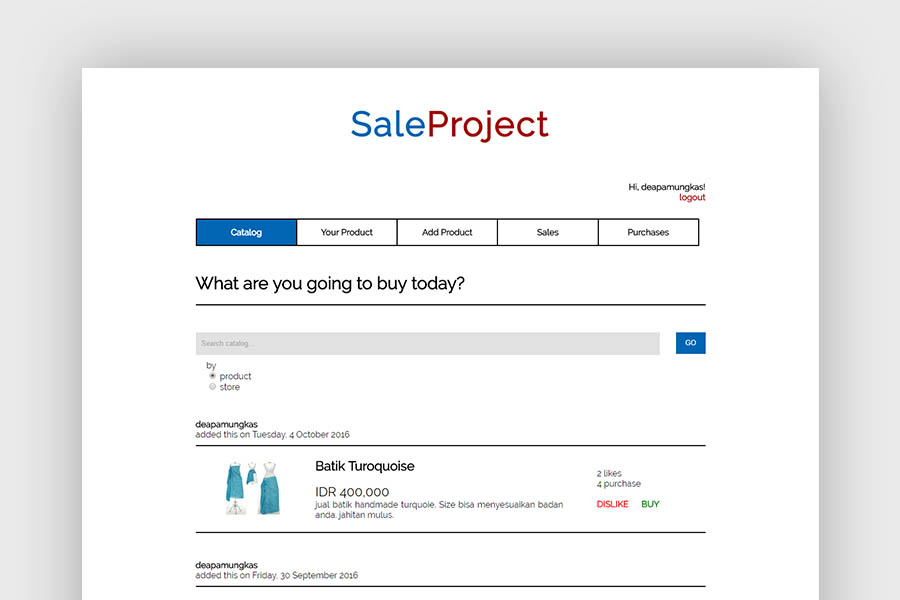Click the SaleProject logo
The height and width of the screenshot is (600, 900).
pyautogui.click(x=449, y=125)
